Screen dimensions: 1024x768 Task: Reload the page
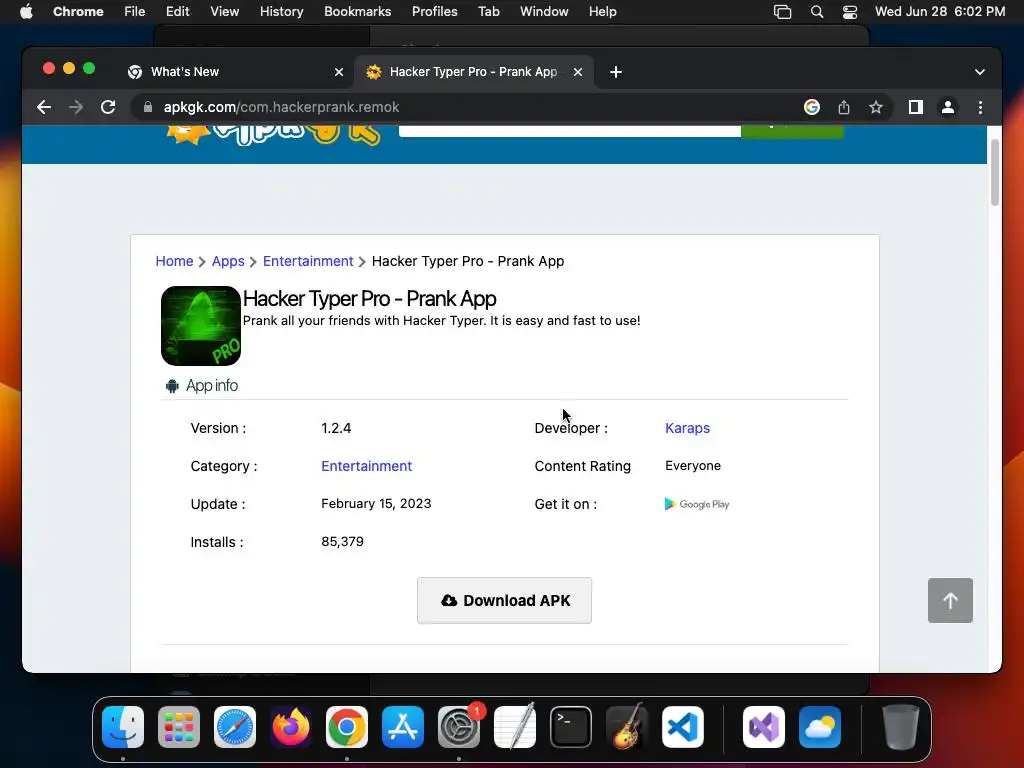pos(108,107)
